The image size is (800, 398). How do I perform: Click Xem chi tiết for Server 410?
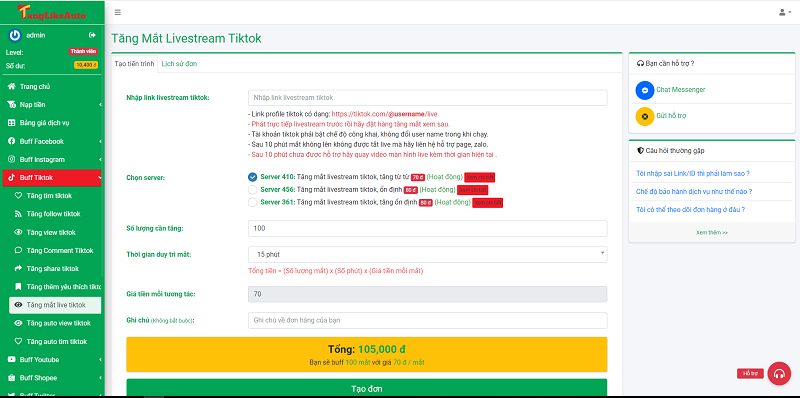(x=480, y=177)
